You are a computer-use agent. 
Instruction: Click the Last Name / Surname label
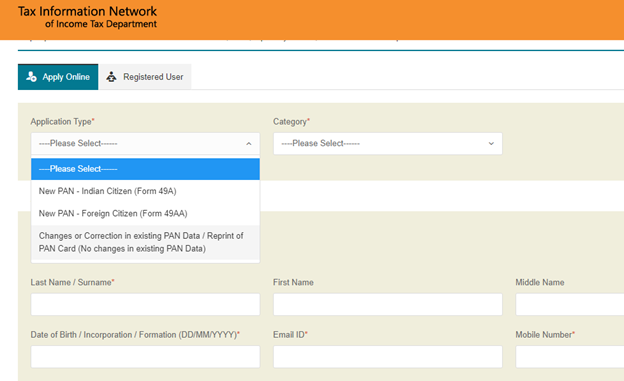(72, 282)
